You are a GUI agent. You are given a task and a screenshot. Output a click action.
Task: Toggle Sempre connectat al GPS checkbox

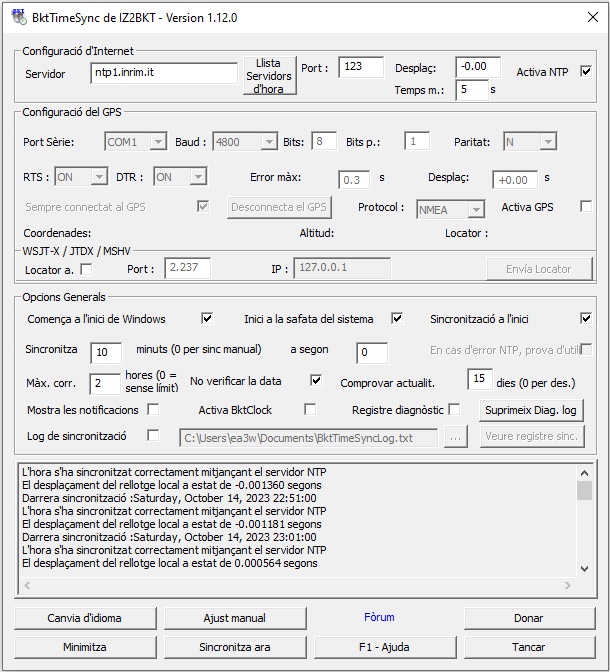[203, 206]
